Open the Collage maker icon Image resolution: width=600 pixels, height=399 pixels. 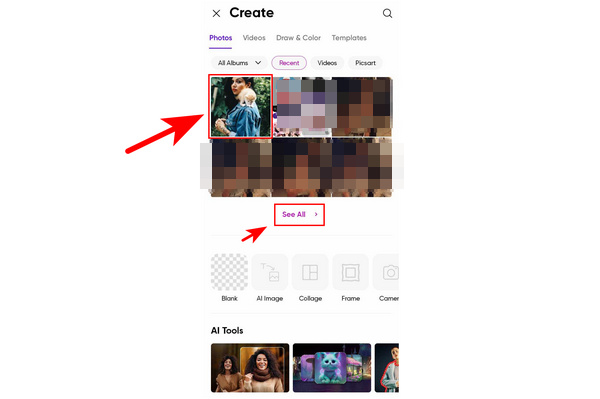(x=310, y=272)
